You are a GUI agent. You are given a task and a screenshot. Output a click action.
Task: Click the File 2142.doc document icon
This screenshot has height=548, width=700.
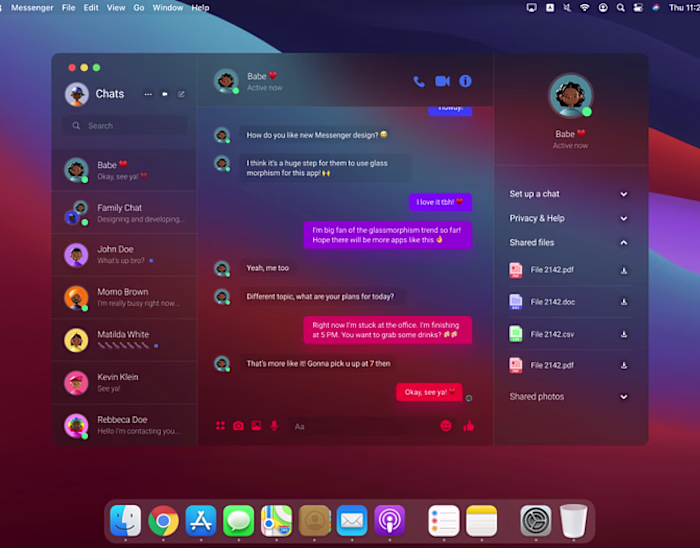[516, 302]
